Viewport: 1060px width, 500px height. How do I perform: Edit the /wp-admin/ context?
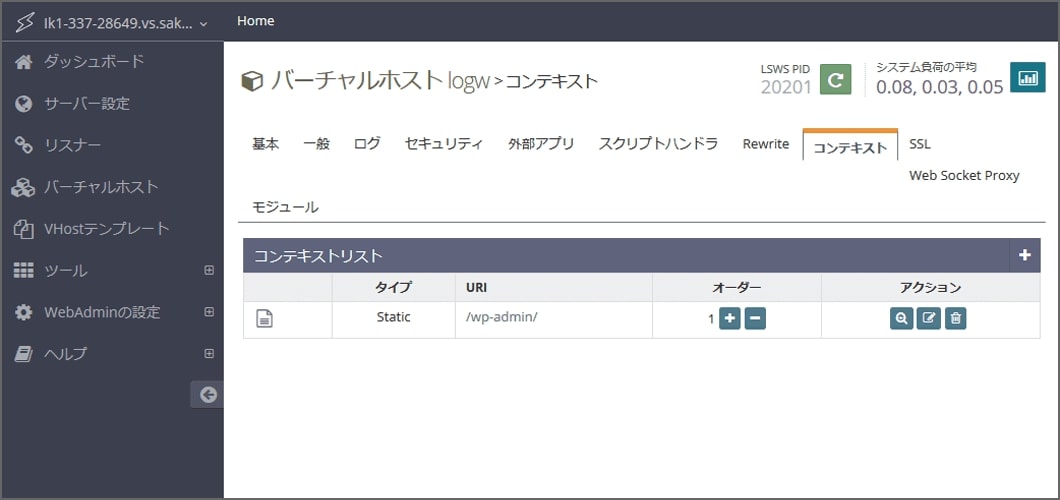[929, 319]
